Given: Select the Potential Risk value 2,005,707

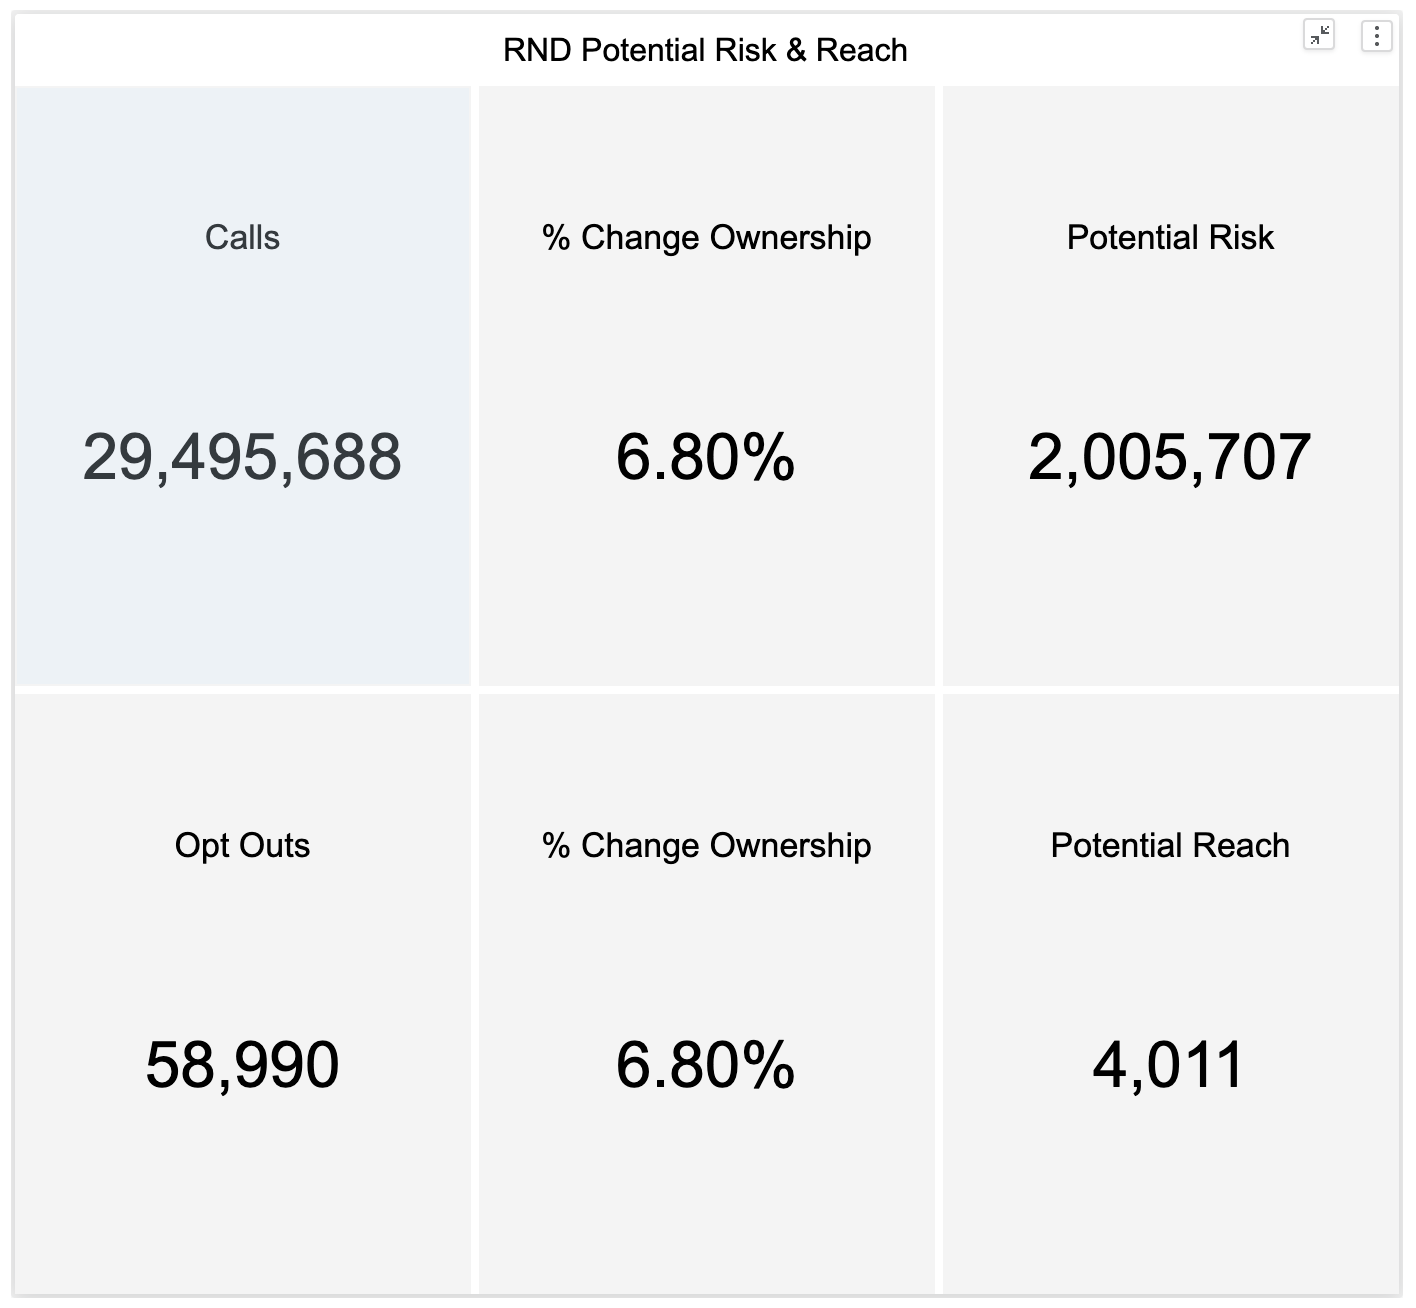Looking at the screenshot, I should pos(1169,457).
